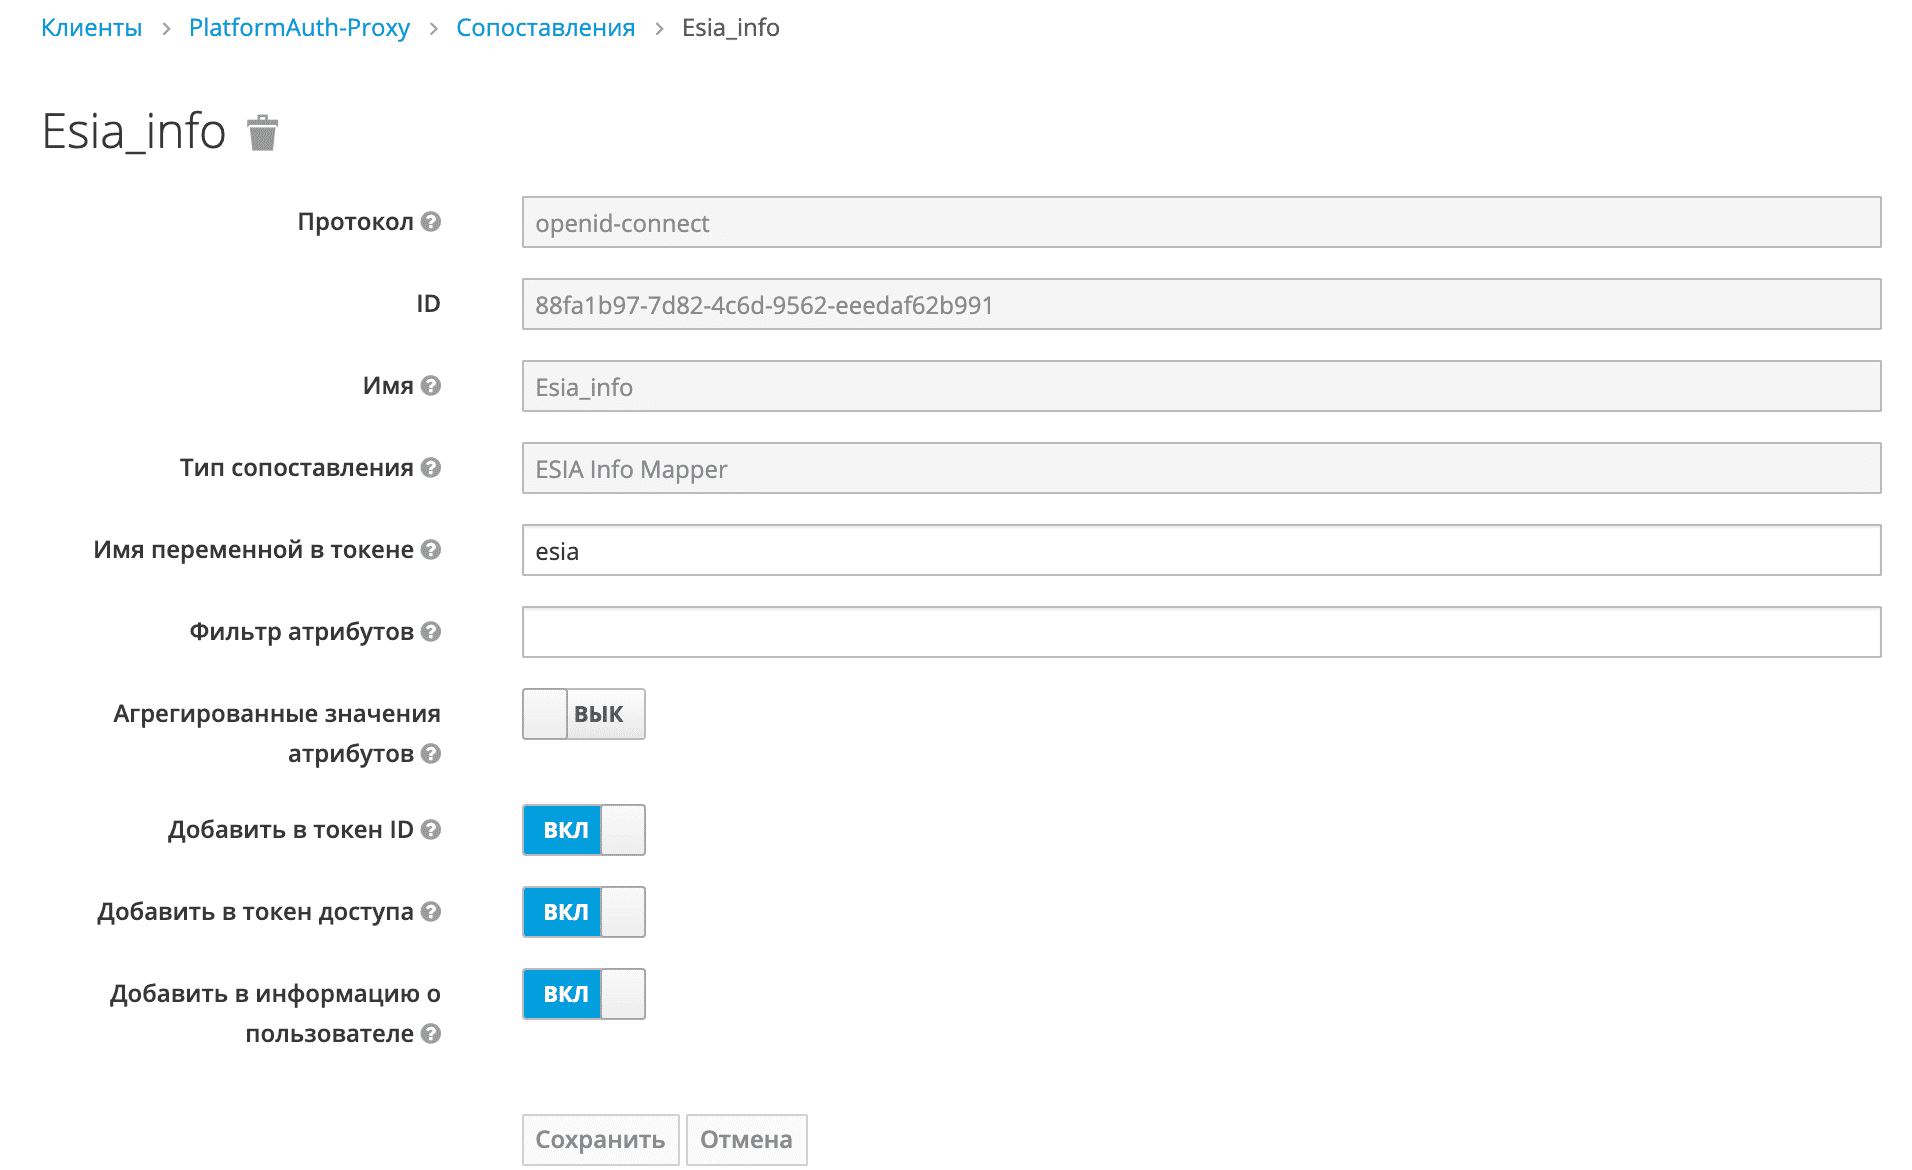Open the help icon next to Протокол
Screen dimensions: 1912x1170
433,223
